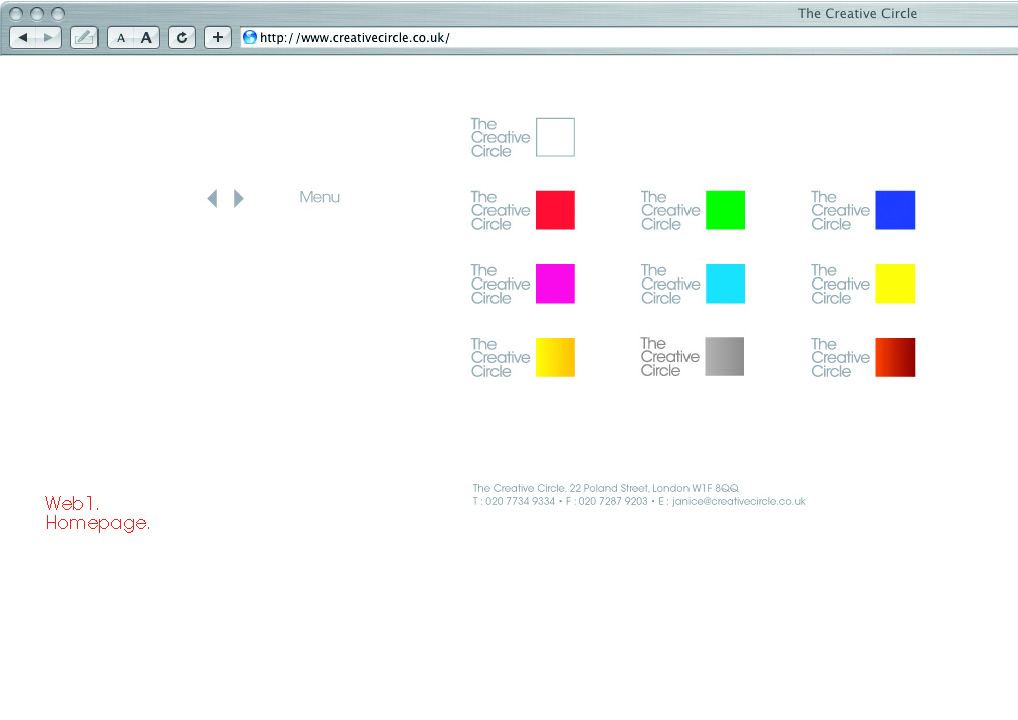Viewport: 1018px width, 720px height.
Task: Click the left triangle page arrow
Action: click(x=212, y=198)
